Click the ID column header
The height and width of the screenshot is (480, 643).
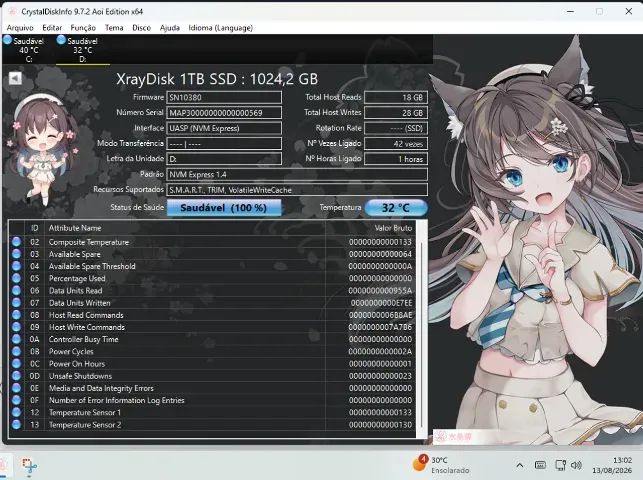click(x=34, y=228)
